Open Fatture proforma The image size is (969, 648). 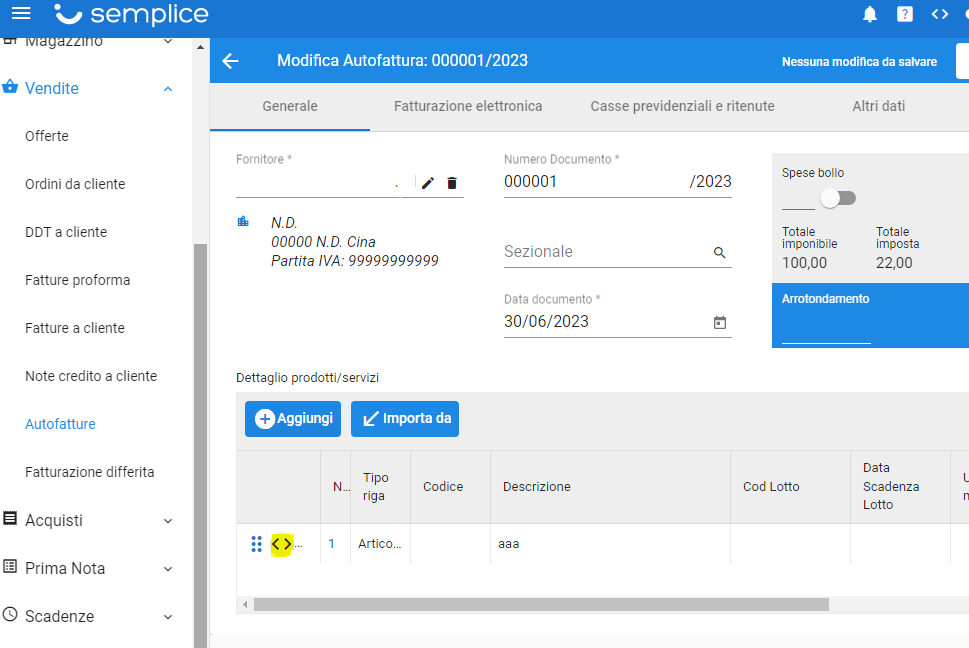pos(77,280)
